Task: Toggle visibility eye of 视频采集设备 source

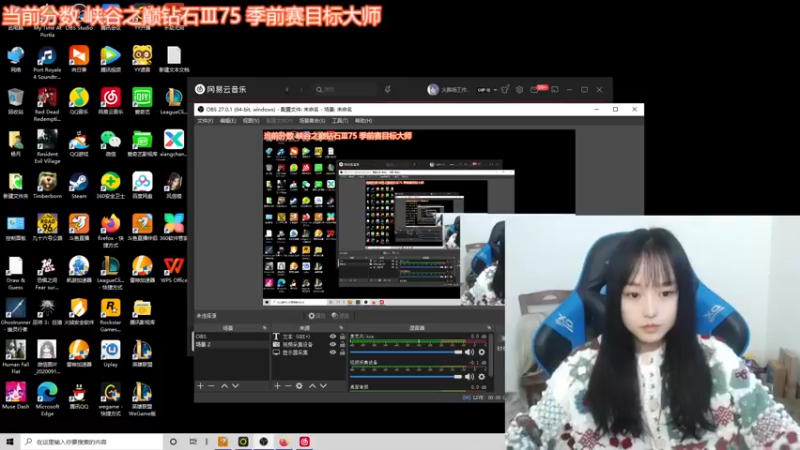Action: pyautogui.click(x=333, y=344)
